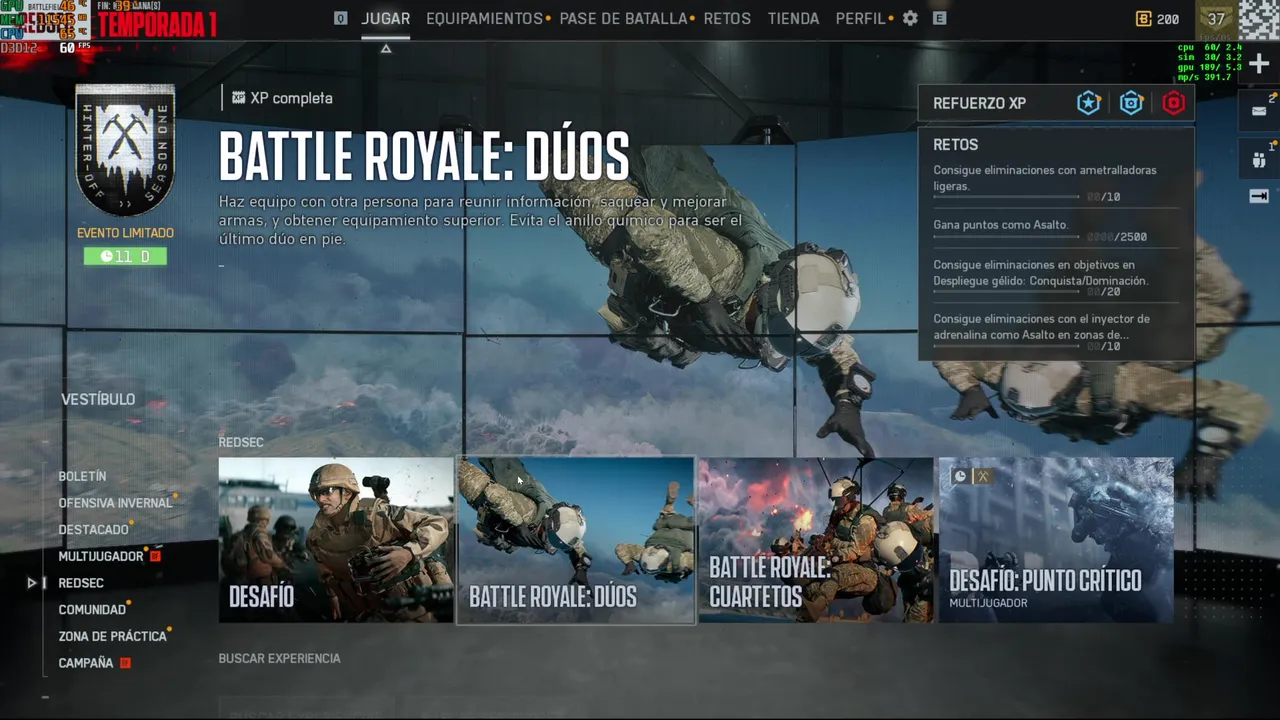
Task: Click the Despliegue gélido challenge progress bar
Action: point(1006,292)
